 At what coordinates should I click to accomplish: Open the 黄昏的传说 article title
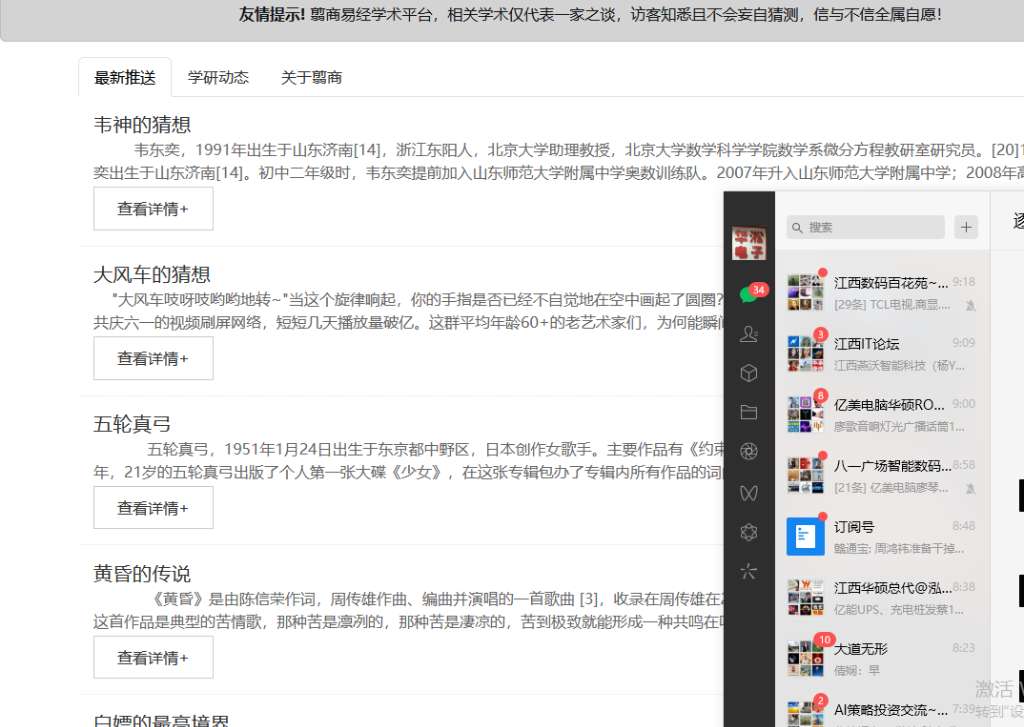click(x=142, y=574)
